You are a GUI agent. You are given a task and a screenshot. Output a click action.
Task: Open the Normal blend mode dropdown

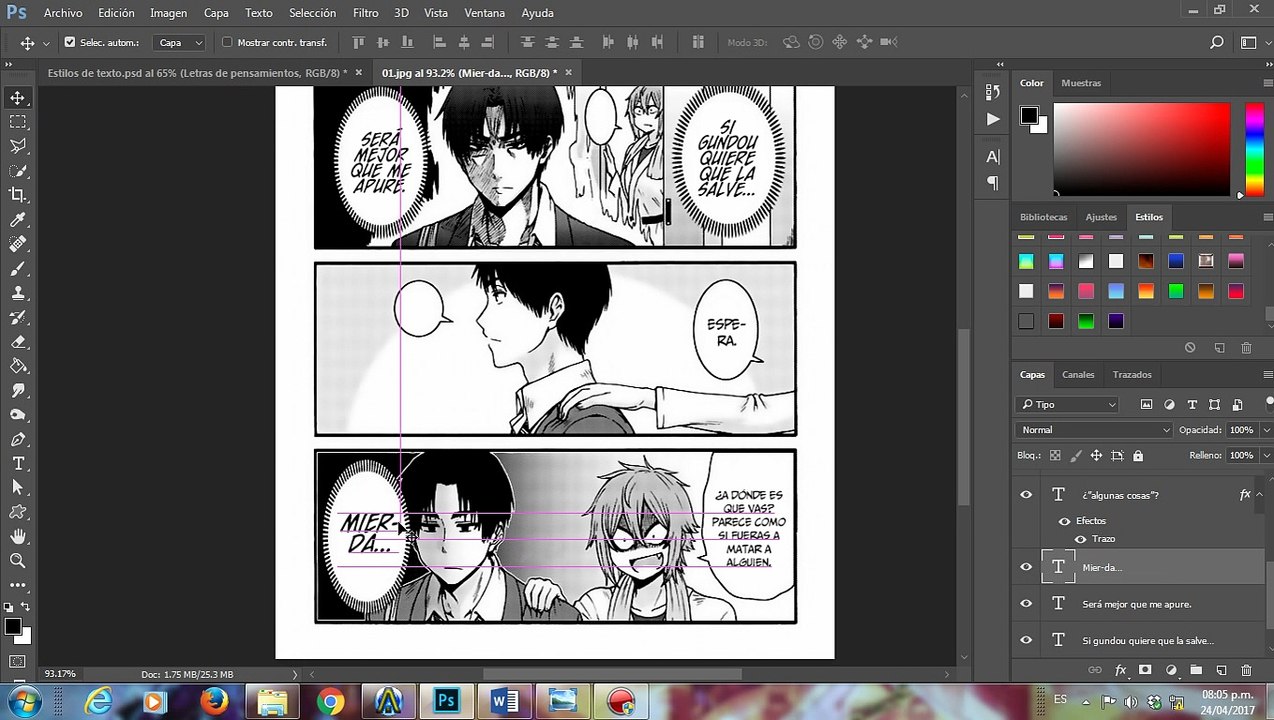pyautogui.click(x=1094, y=430)
